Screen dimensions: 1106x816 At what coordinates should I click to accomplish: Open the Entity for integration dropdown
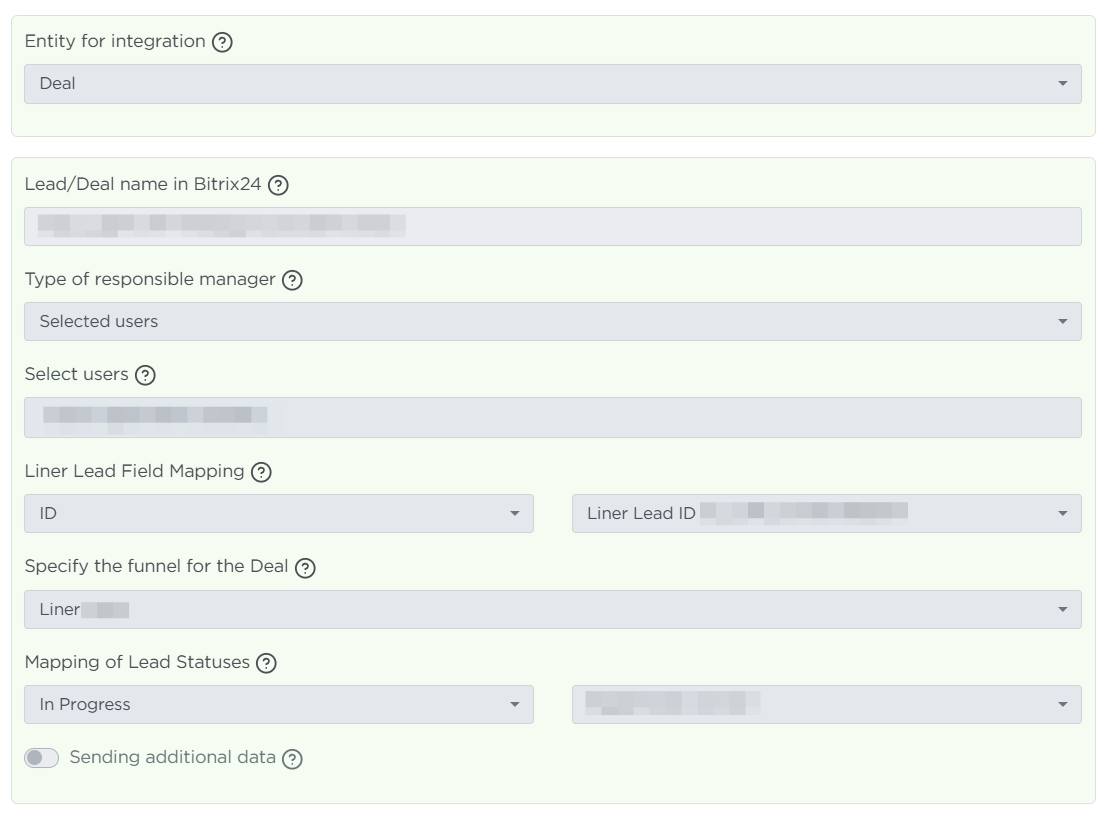552,84
